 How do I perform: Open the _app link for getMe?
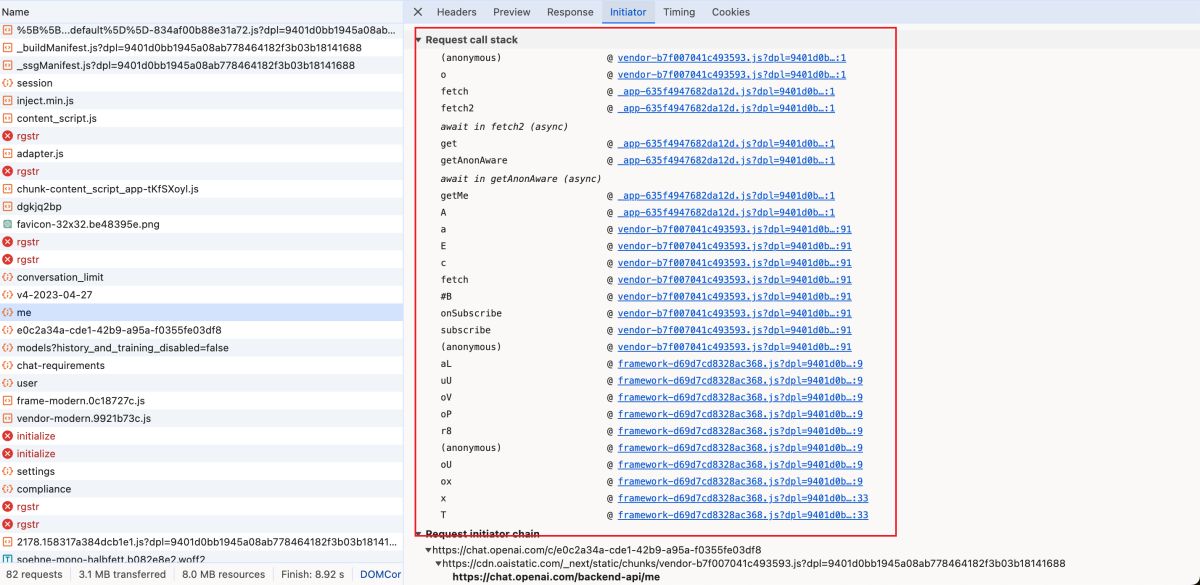(x=726, y=196)
